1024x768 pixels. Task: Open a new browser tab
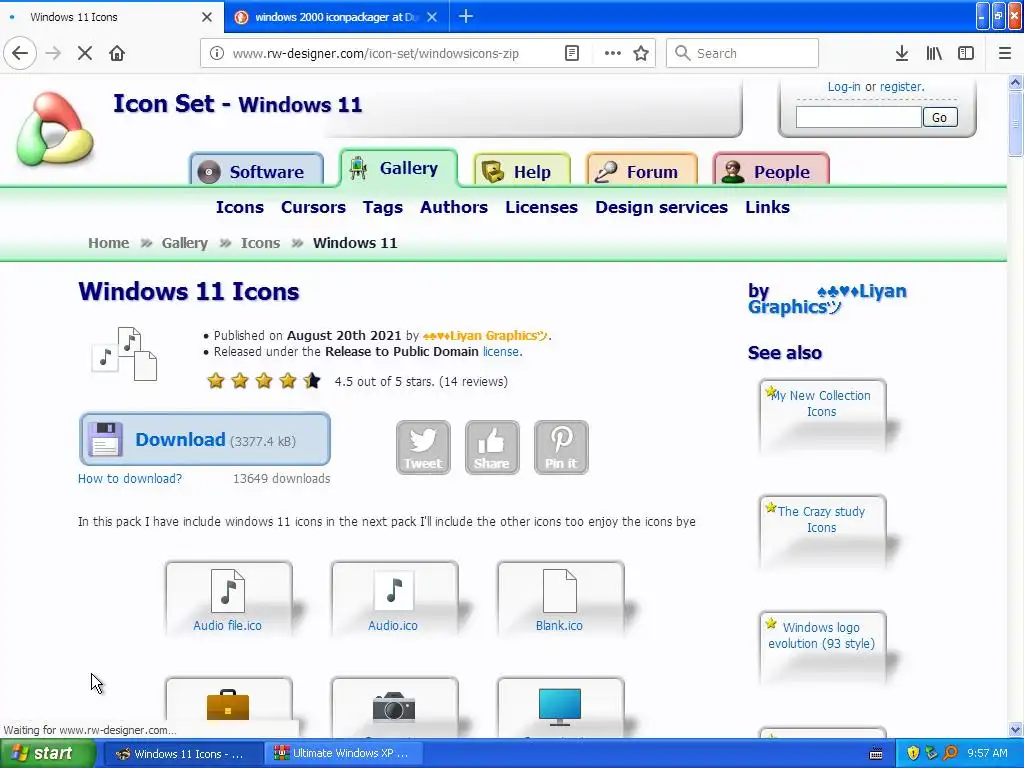466,16
